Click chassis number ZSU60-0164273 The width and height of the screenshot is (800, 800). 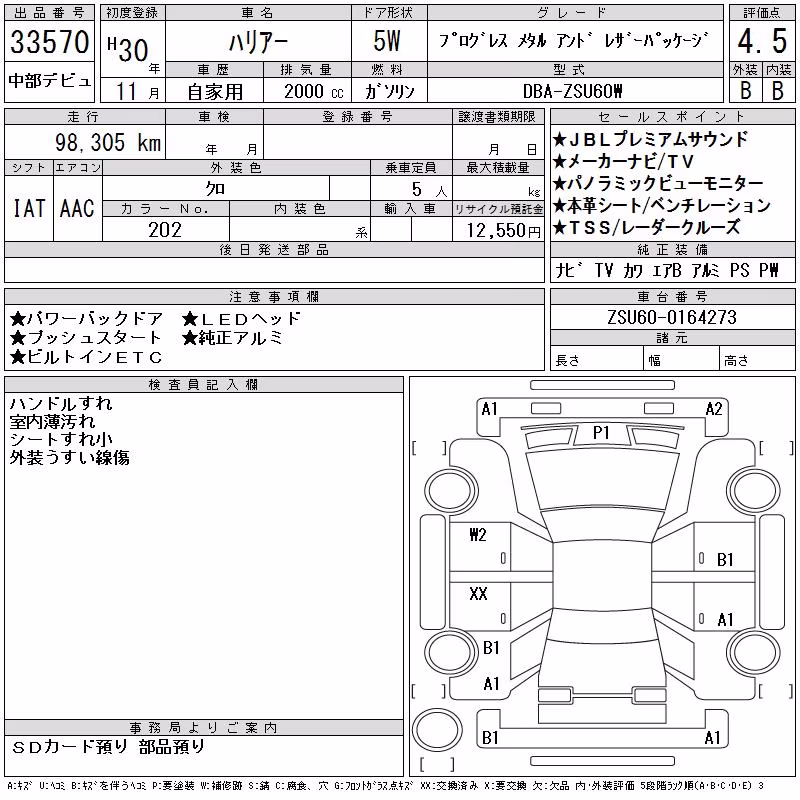point(672,317)
